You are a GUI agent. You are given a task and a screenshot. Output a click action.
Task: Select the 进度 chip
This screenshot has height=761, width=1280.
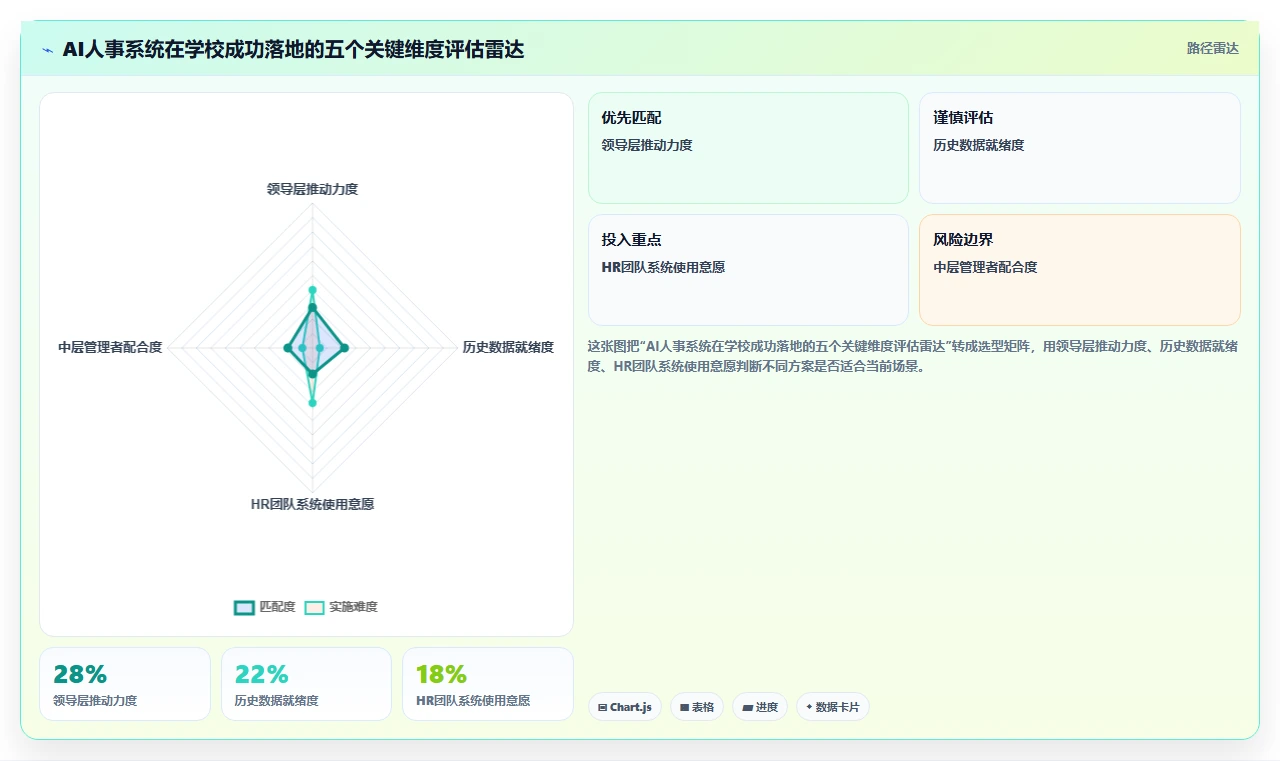coord(760,707)
